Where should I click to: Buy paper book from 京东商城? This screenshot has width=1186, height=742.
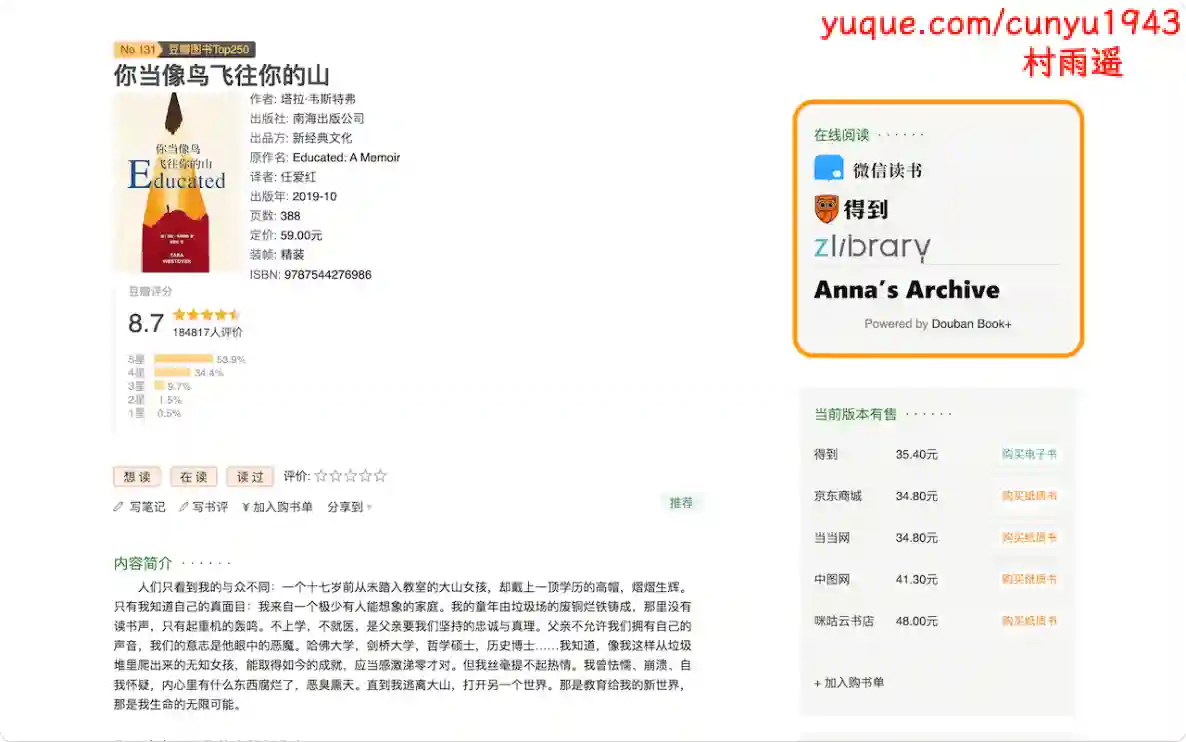coord(1029,496)
